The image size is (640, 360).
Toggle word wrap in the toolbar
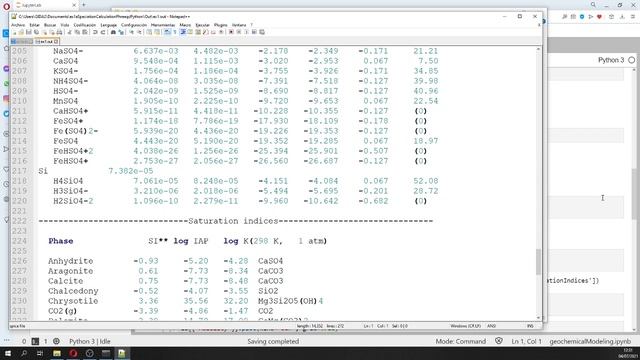click(167, 32)
